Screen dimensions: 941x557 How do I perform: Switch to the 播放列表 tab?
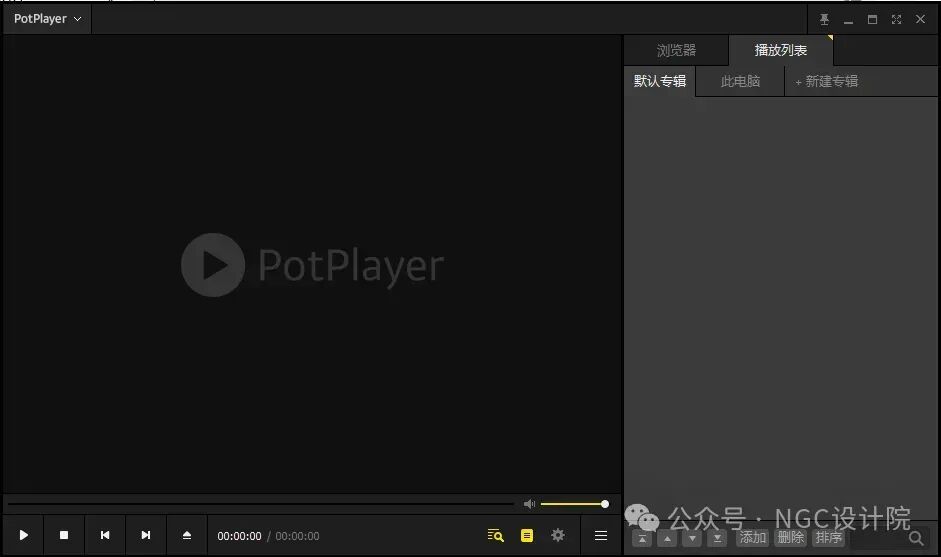(781, 50)
